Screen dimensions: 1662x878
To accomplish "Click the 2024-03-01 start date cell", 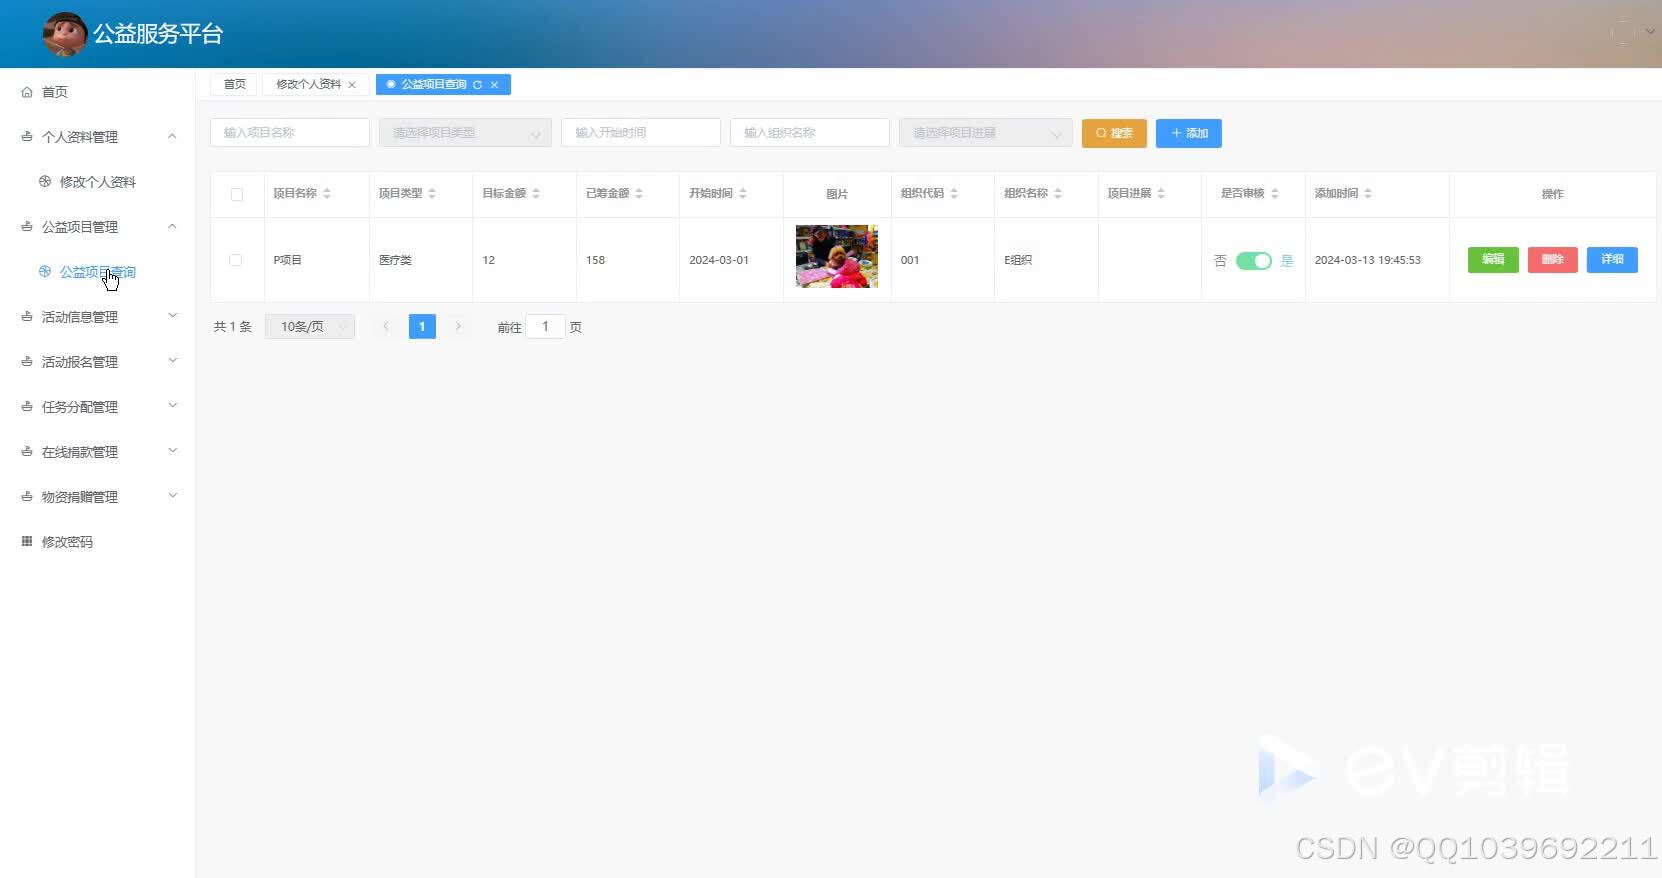I will coord(719,260).
